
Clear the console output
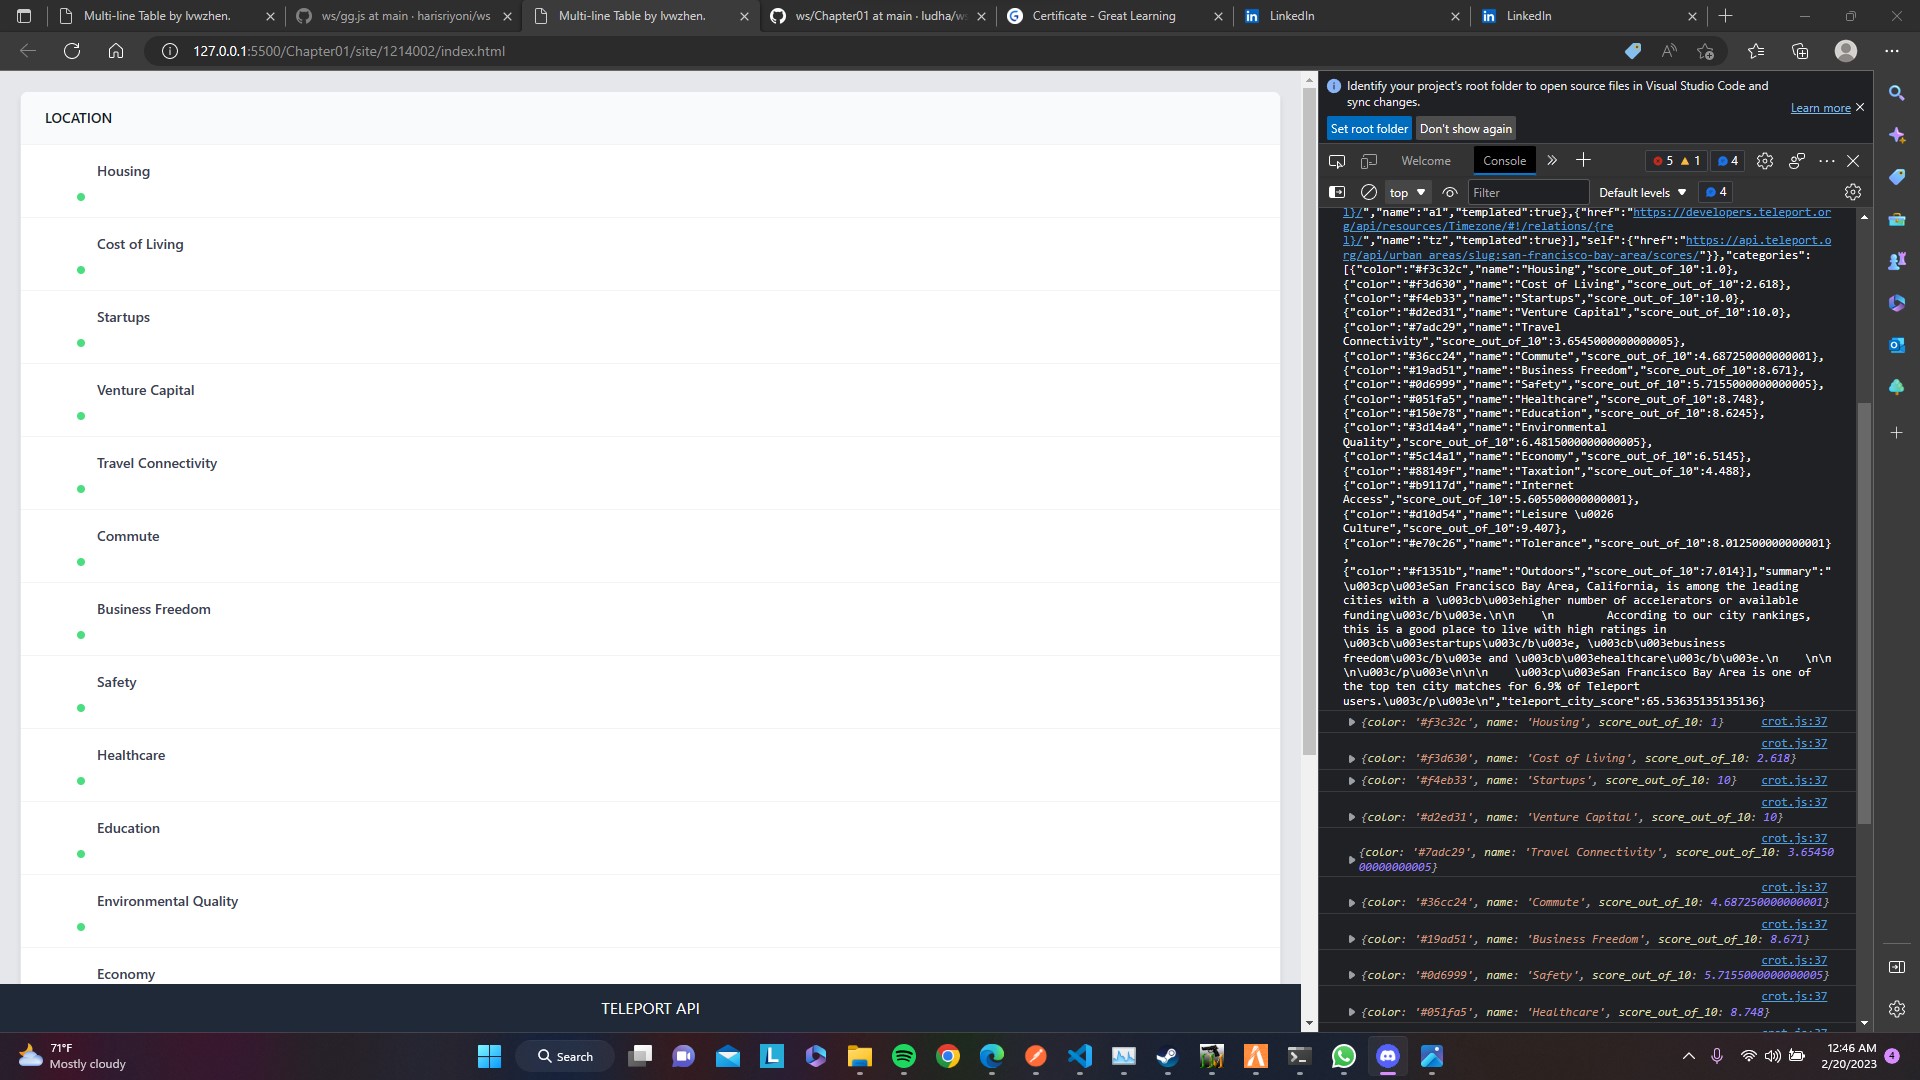point(1369,191)
